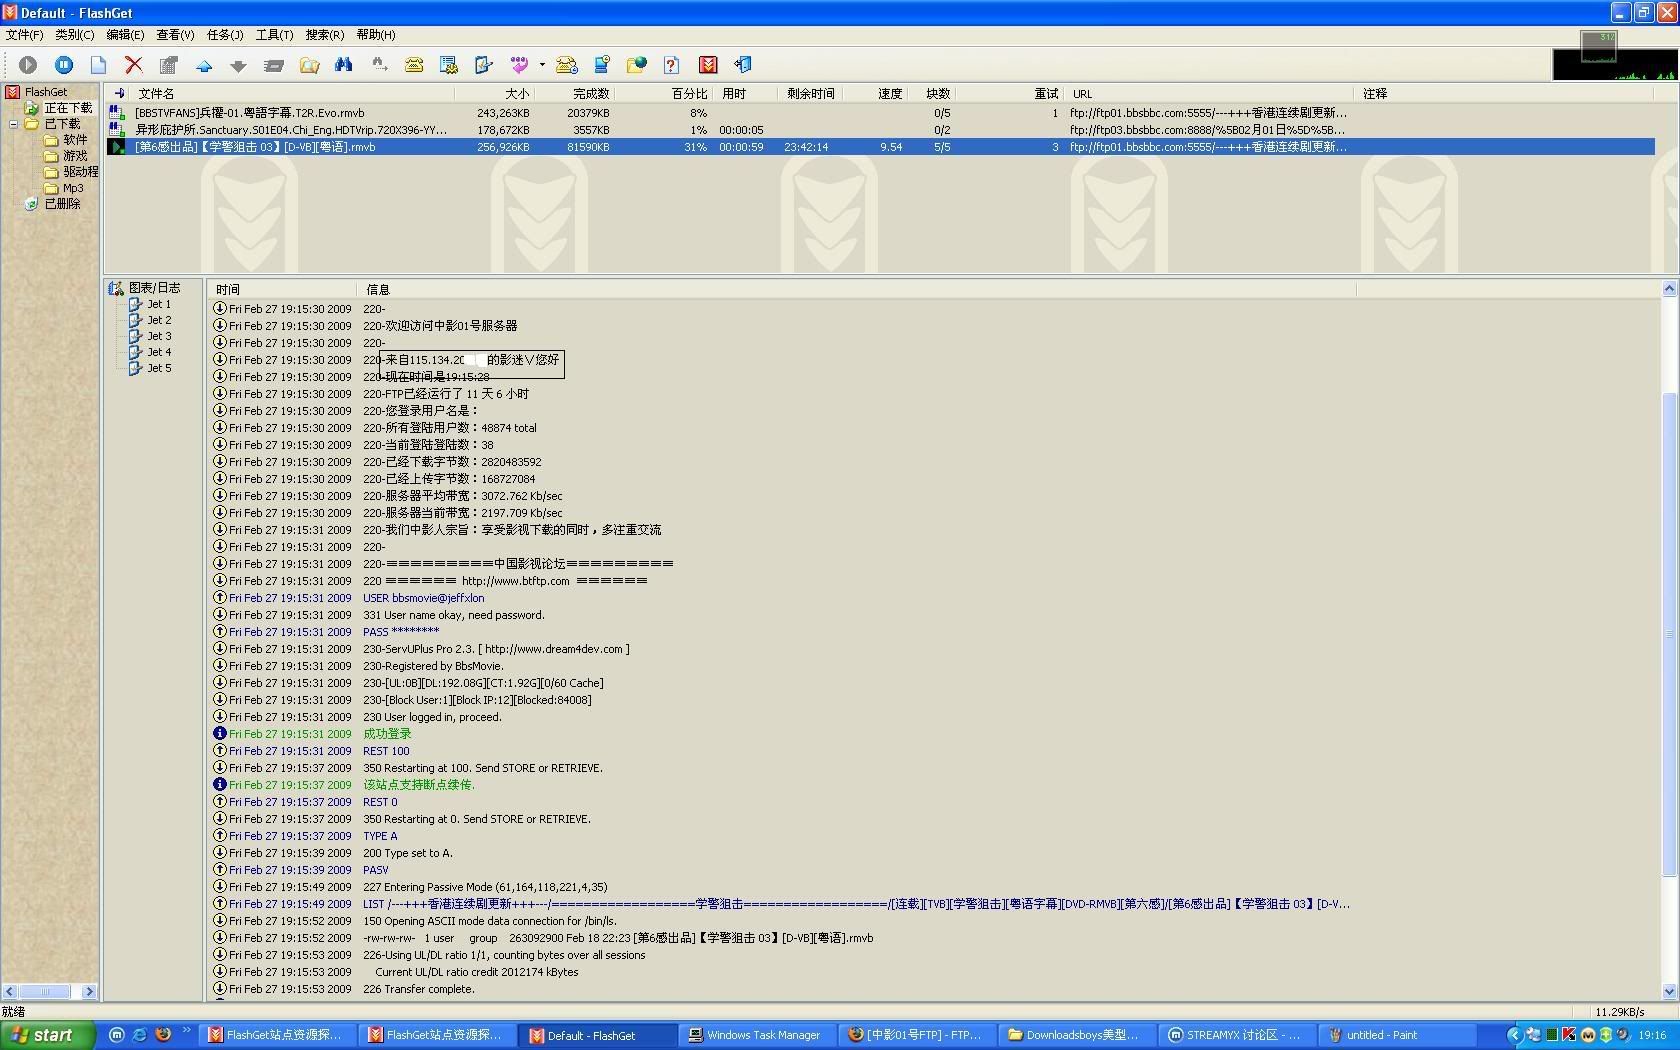This screenshot has width=1680, height=1050.
Task: Sort downloads by 百分比 column header
Action: coord(689,94)
